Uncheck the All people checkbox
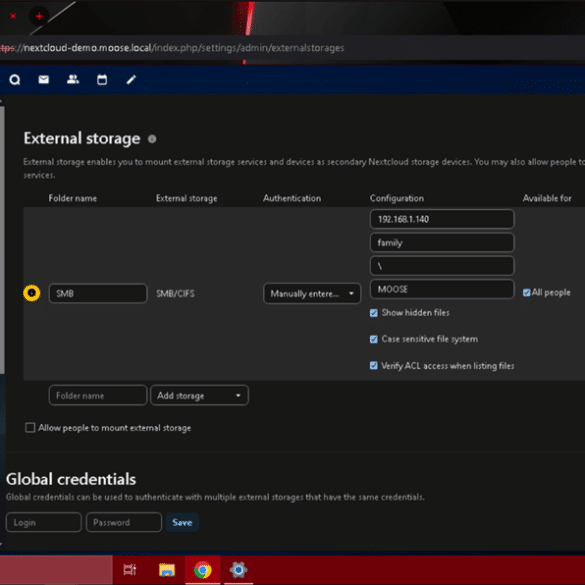This screenshot has height=585, width=585. click(x=526, y=292)
